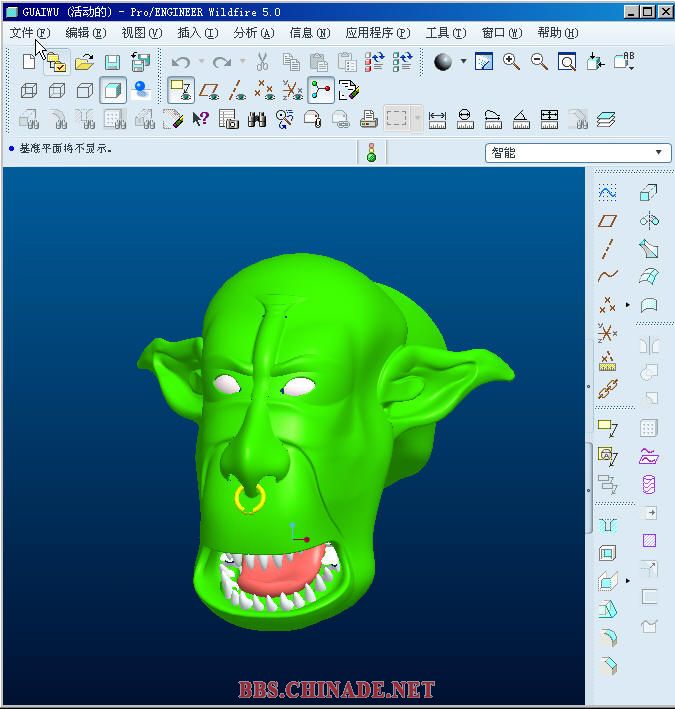Open the set working directory icon
This screenshot has height=709, width=675.
[x=57, y=62]
